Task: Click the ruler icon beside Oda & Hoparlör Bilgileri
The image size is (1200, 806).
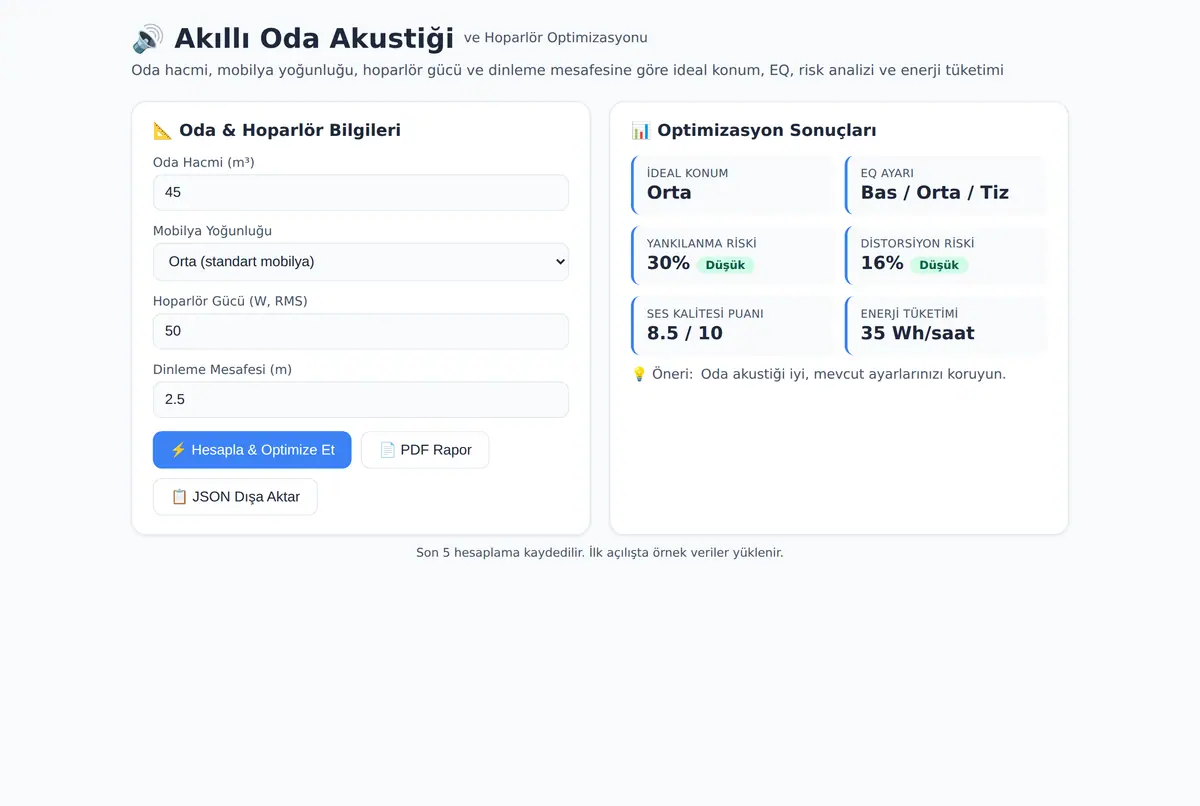Action: [163, 130]
